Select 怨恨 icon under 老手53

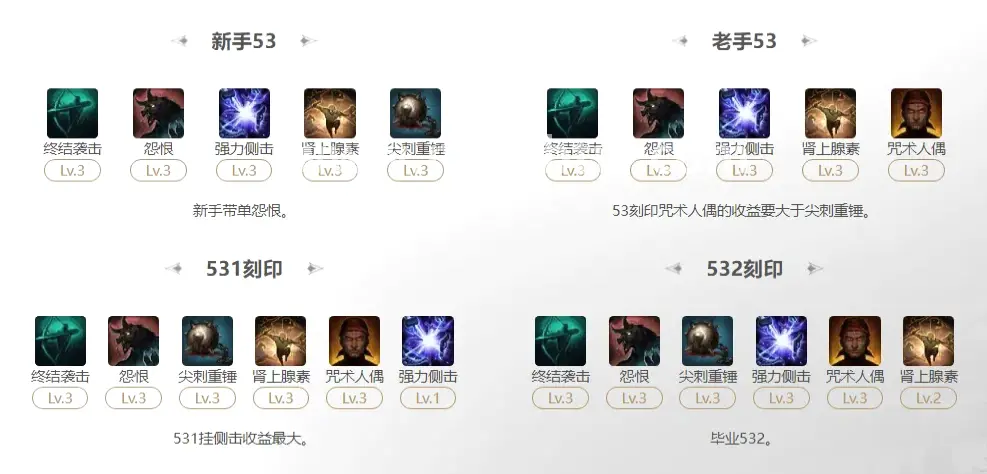pos(658,113)
